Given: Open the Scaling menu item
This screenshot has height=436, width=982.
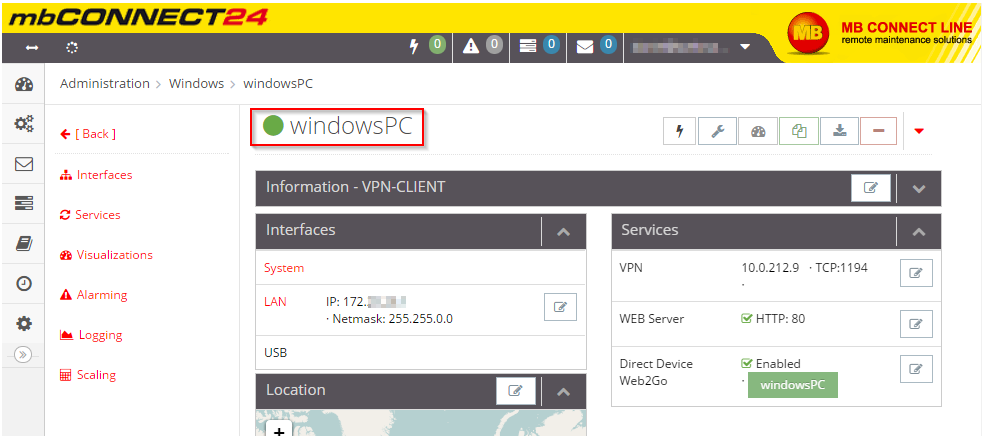Looking at the screenshot, I should pos(88,375).
